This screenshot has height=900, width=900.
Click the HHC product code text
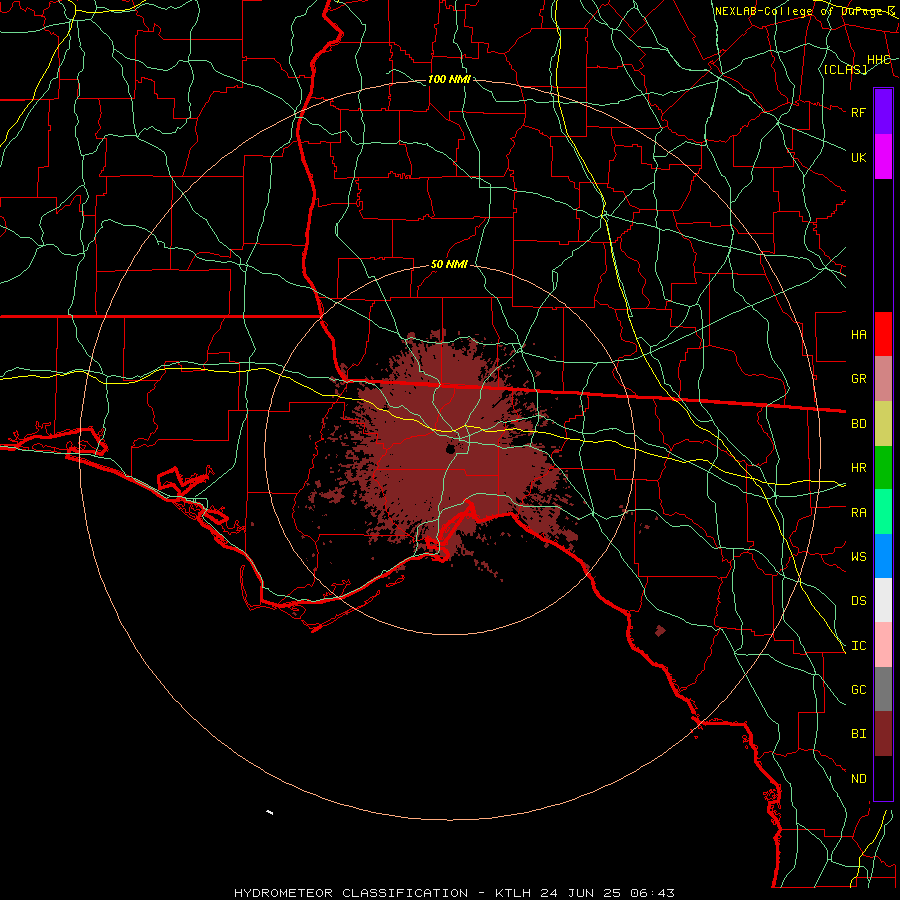[x=878, y=60]
